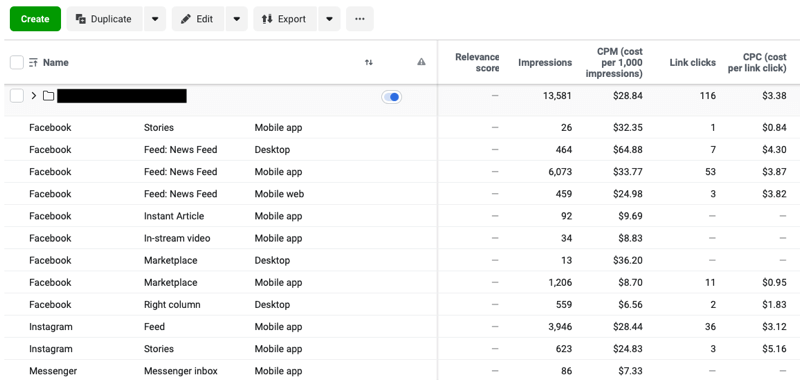Click the up-down arrows delivery column icon
The image size is (800, 380).
coord(369,62)
